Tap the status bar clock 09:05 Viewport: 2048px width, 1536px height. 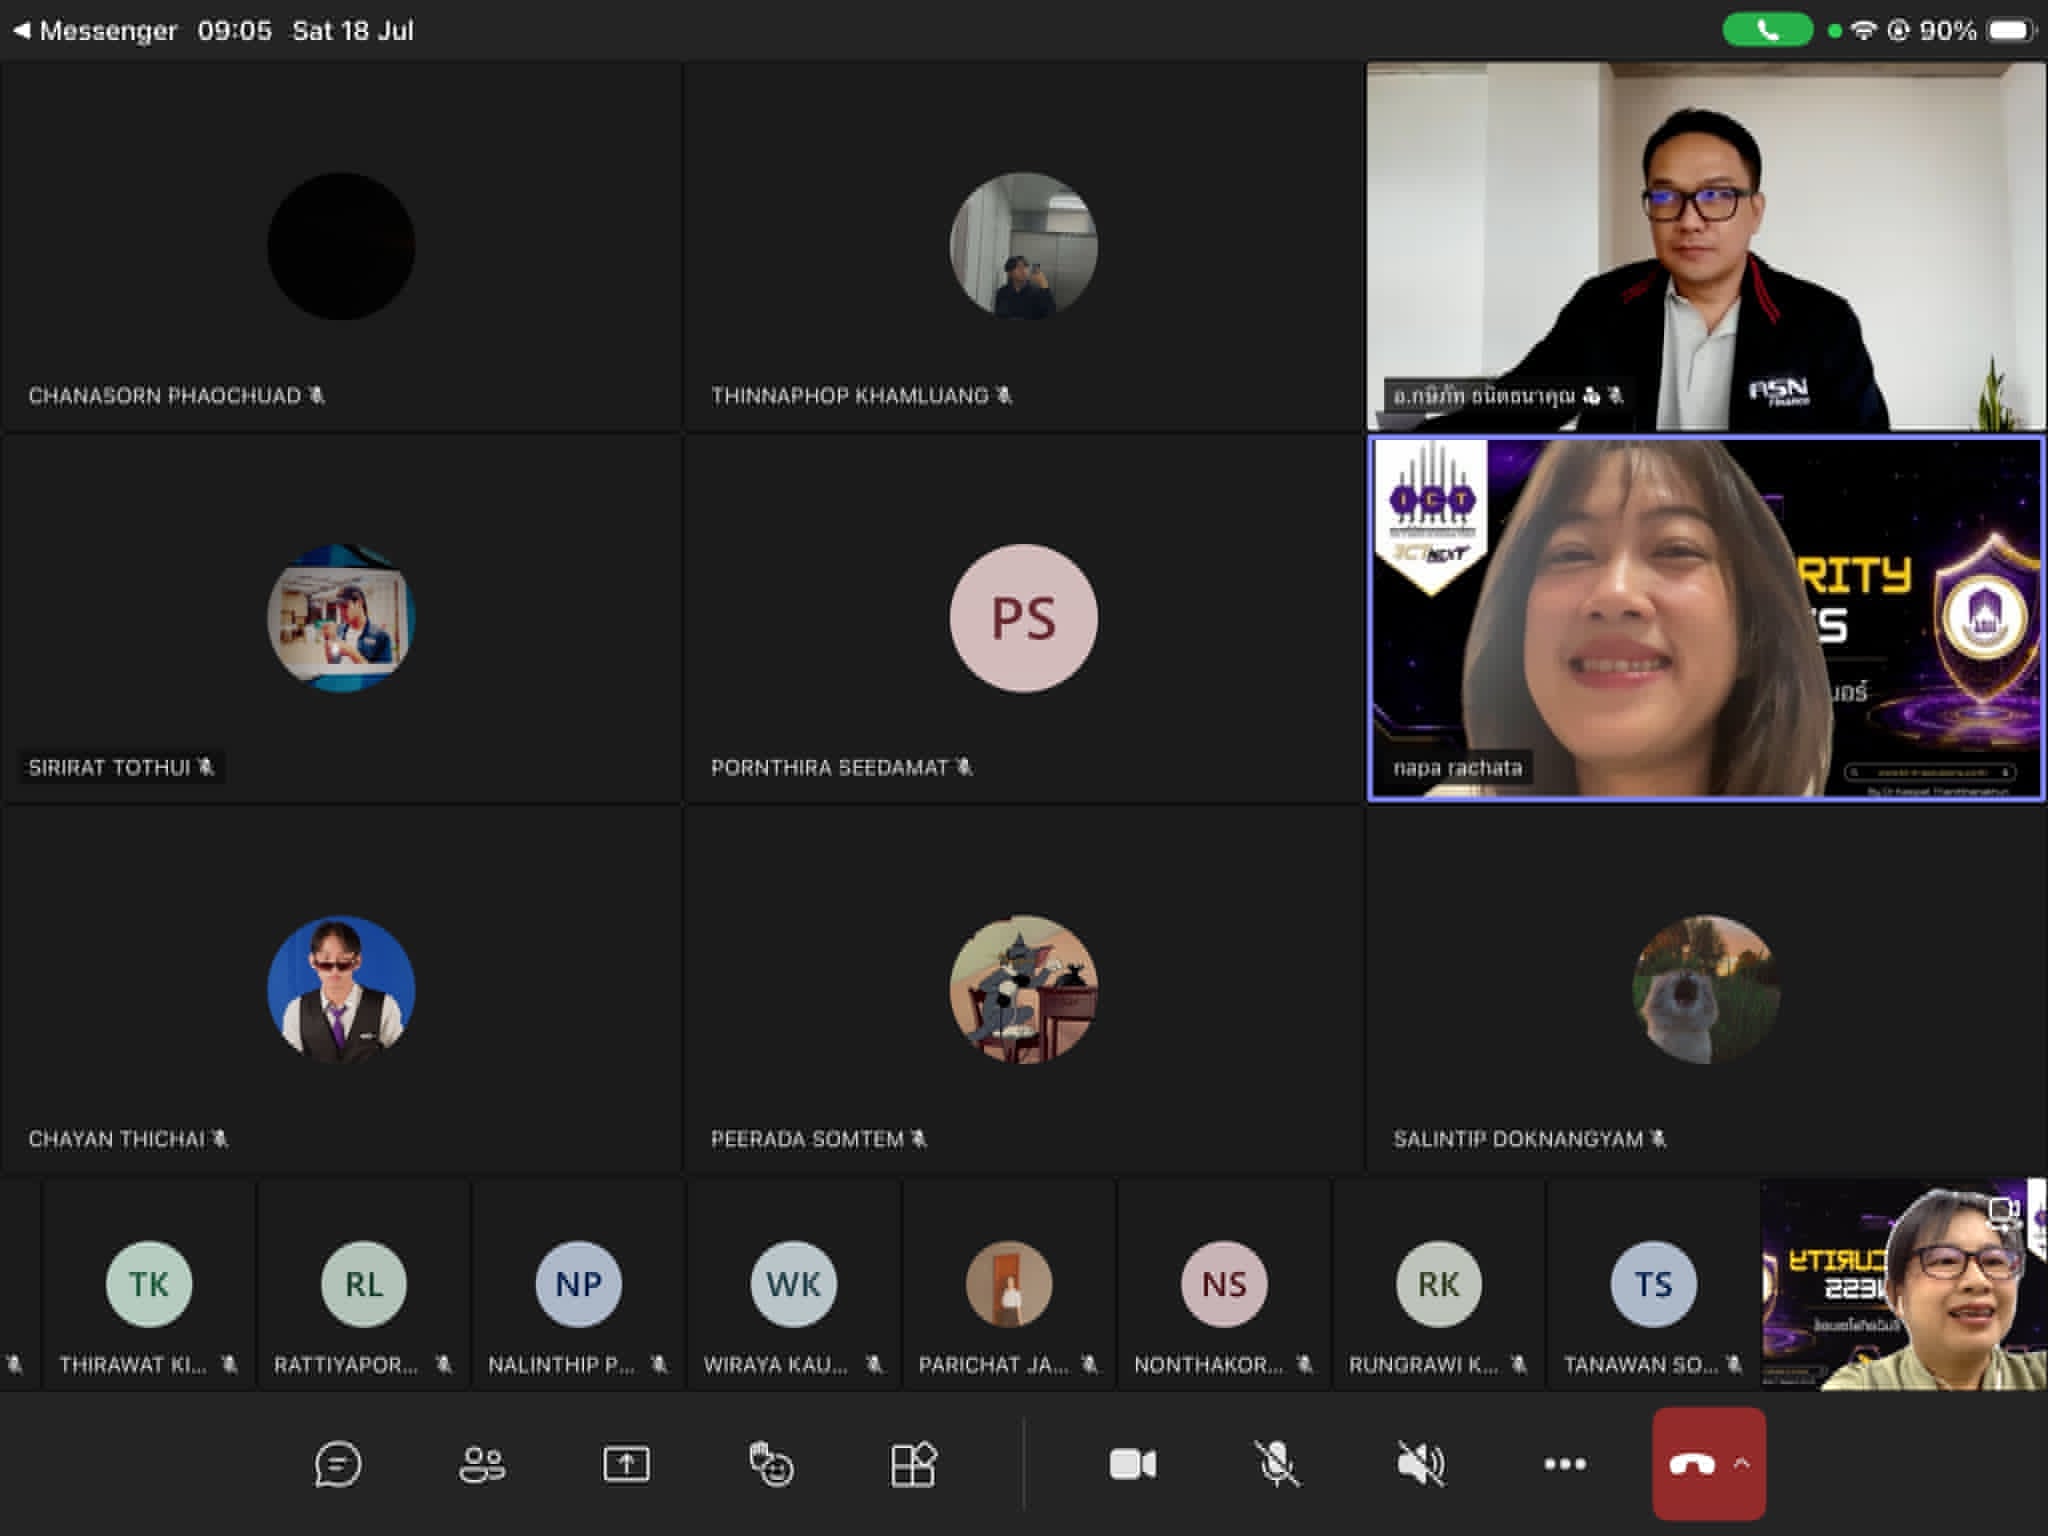(235, 31)
